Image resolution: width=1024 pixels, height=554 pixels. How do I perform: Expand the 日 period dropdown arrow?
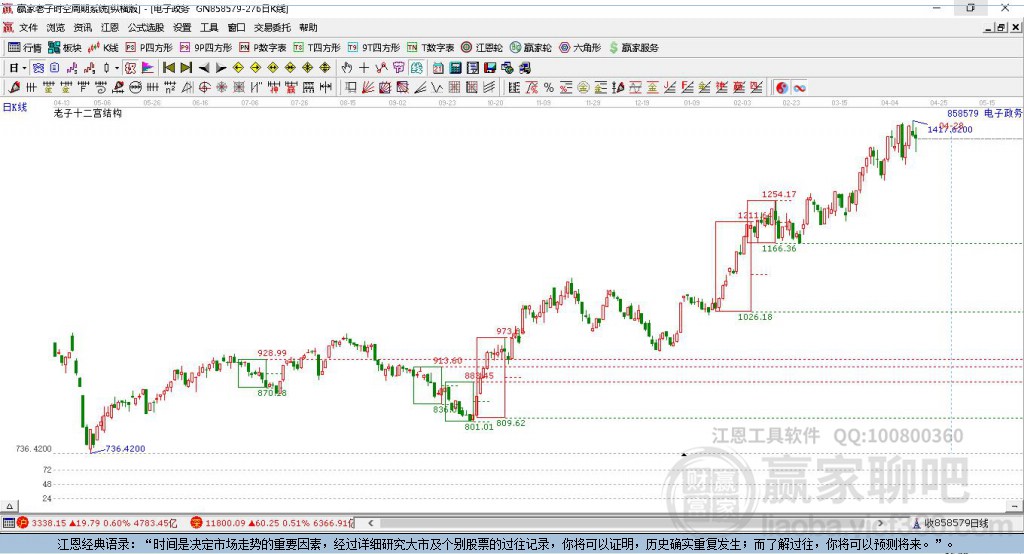pos(25,68)
